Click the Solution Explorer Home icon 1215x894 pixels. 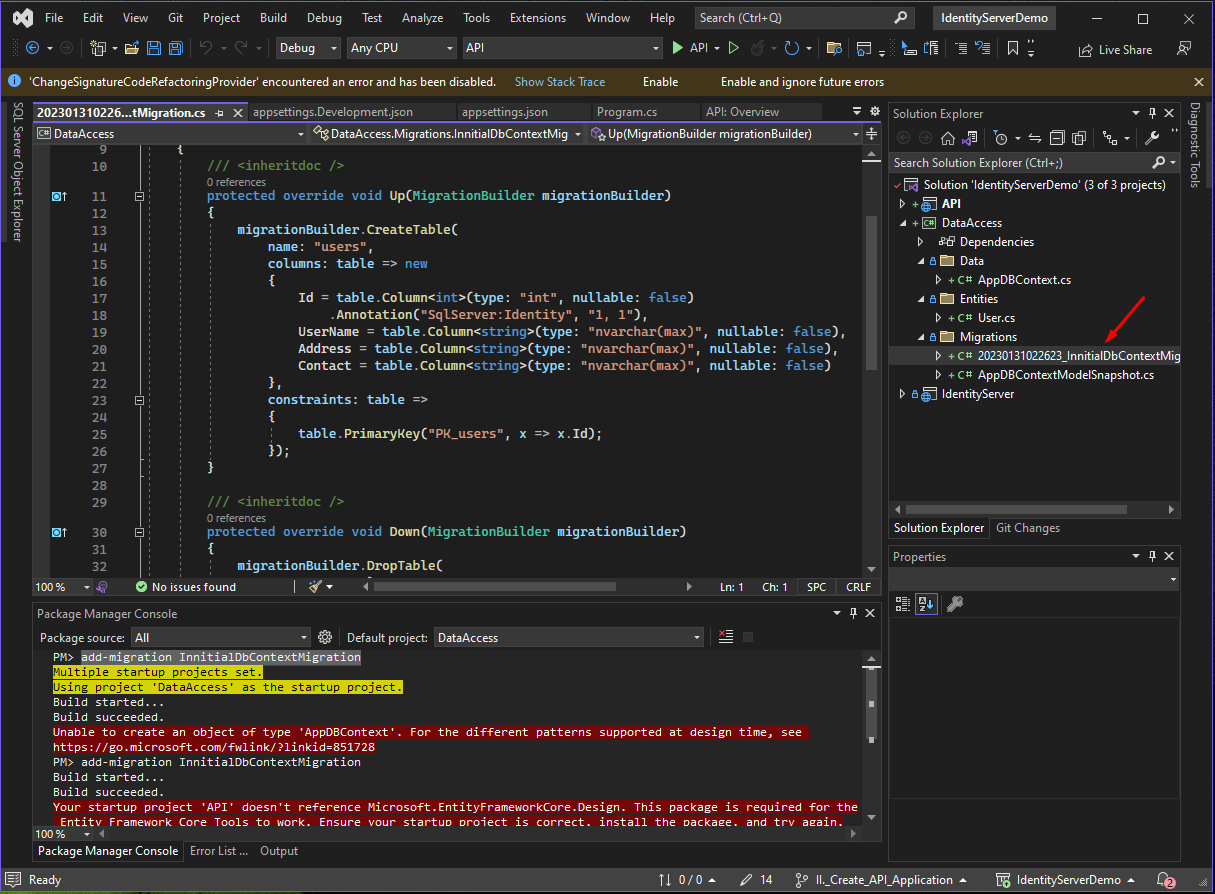[948, 138]
